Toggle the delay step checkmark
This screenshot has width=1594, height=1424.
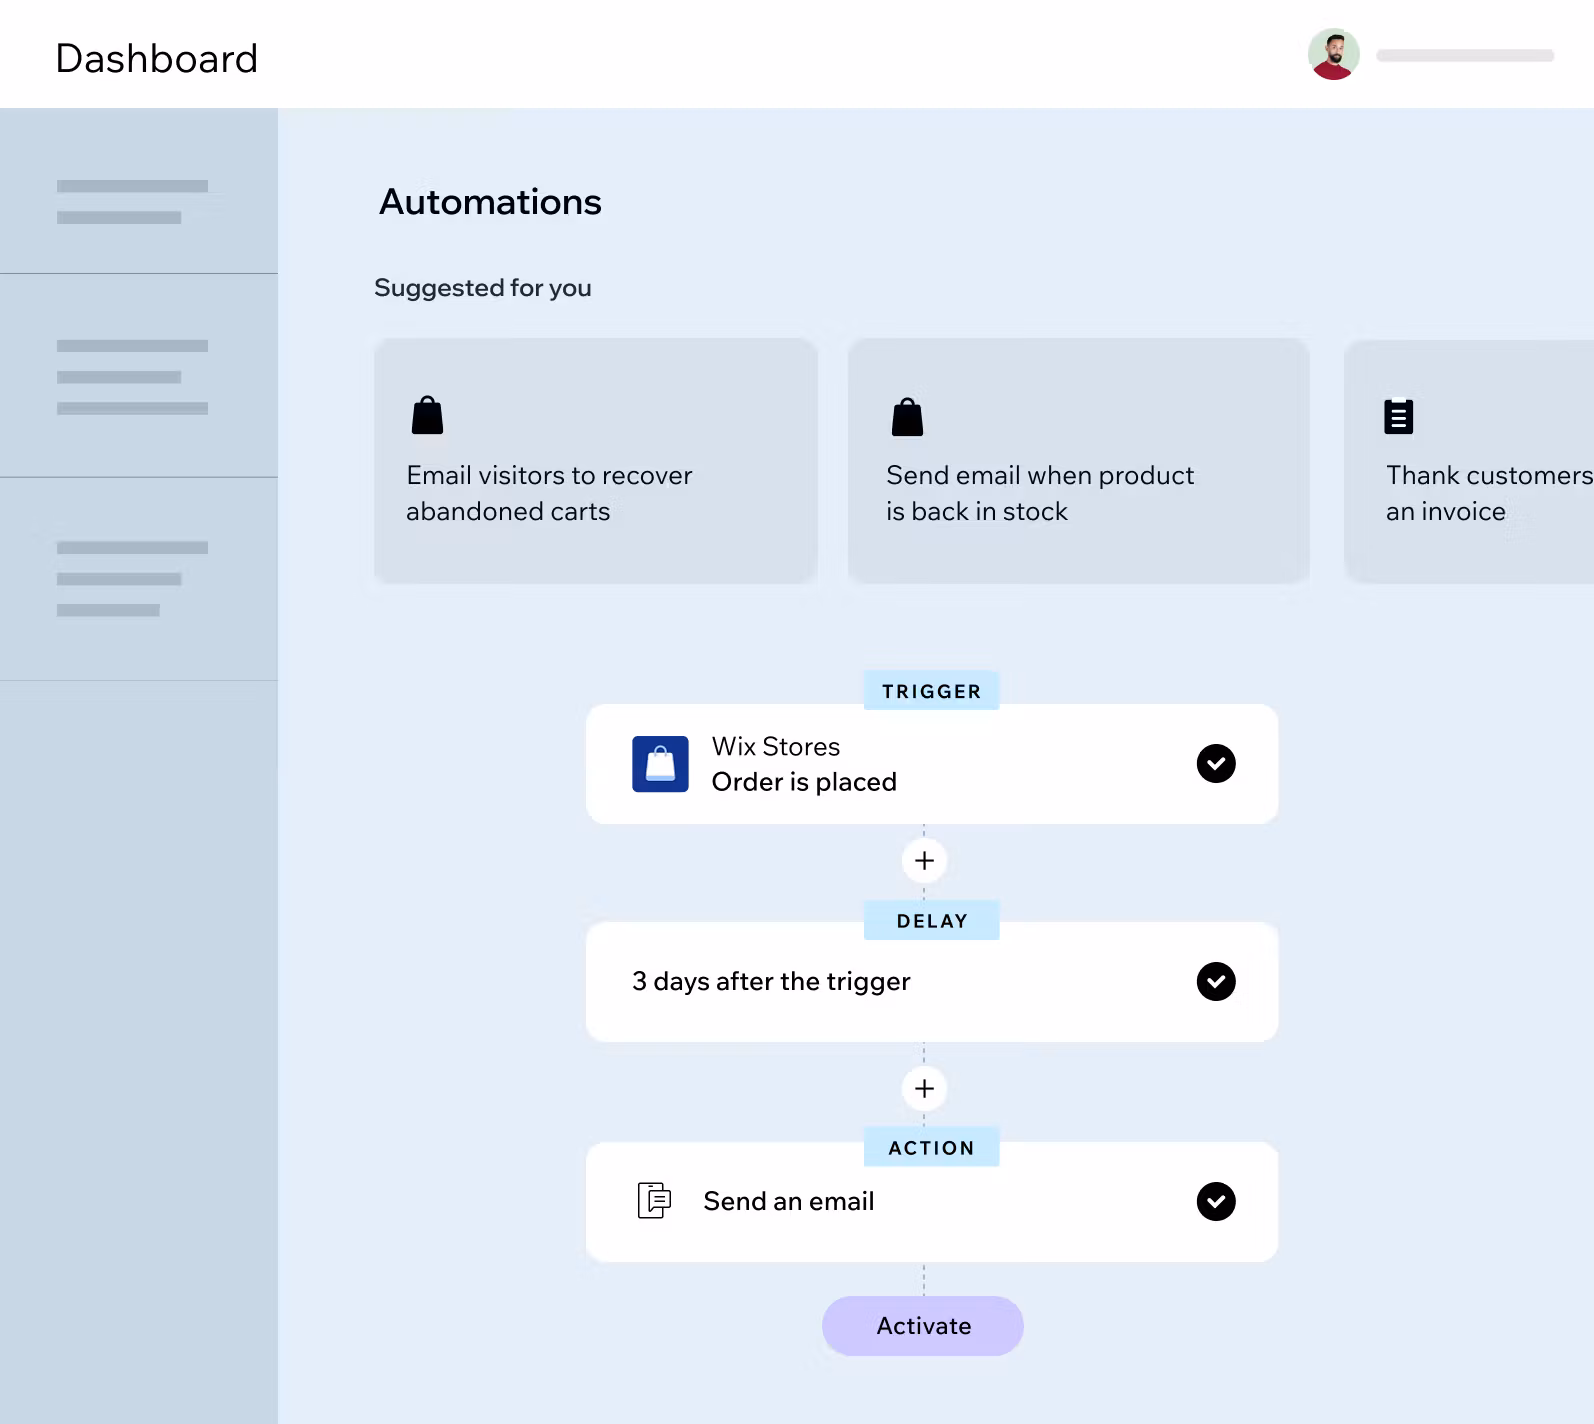point(1215,981)
